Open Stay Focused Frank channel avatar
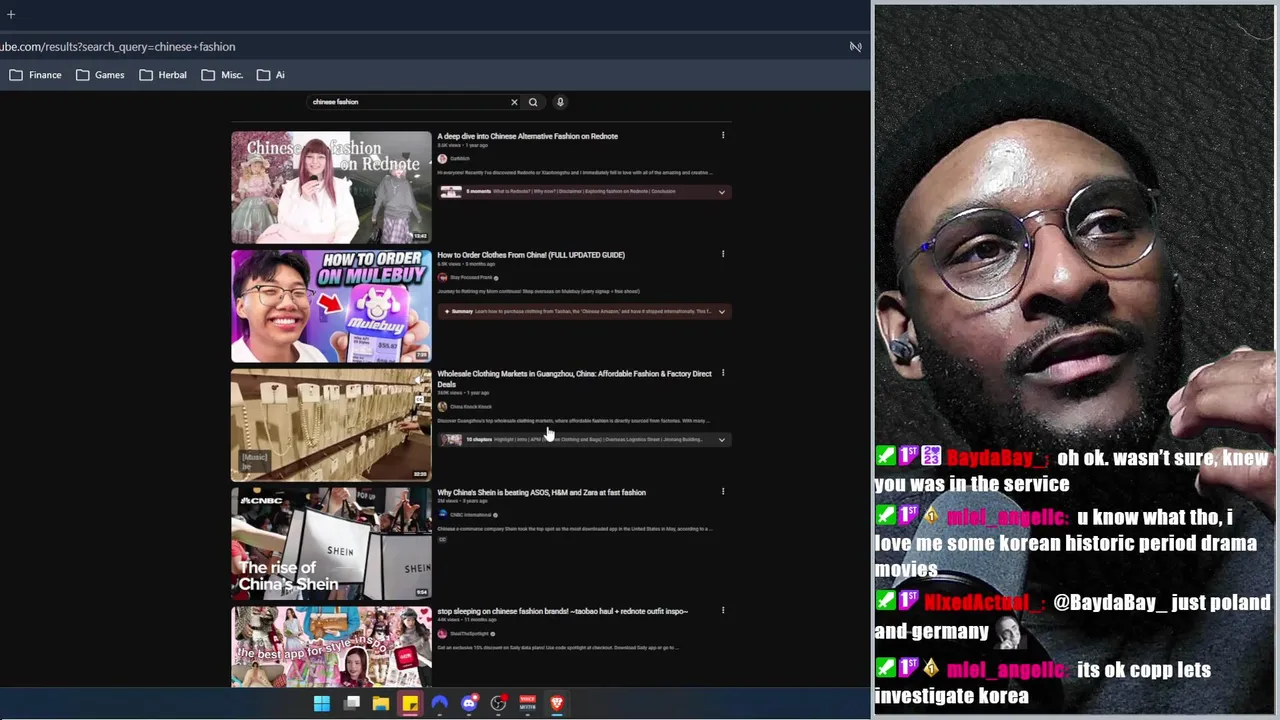This screenshot has width=1280, height=720. 442,277
